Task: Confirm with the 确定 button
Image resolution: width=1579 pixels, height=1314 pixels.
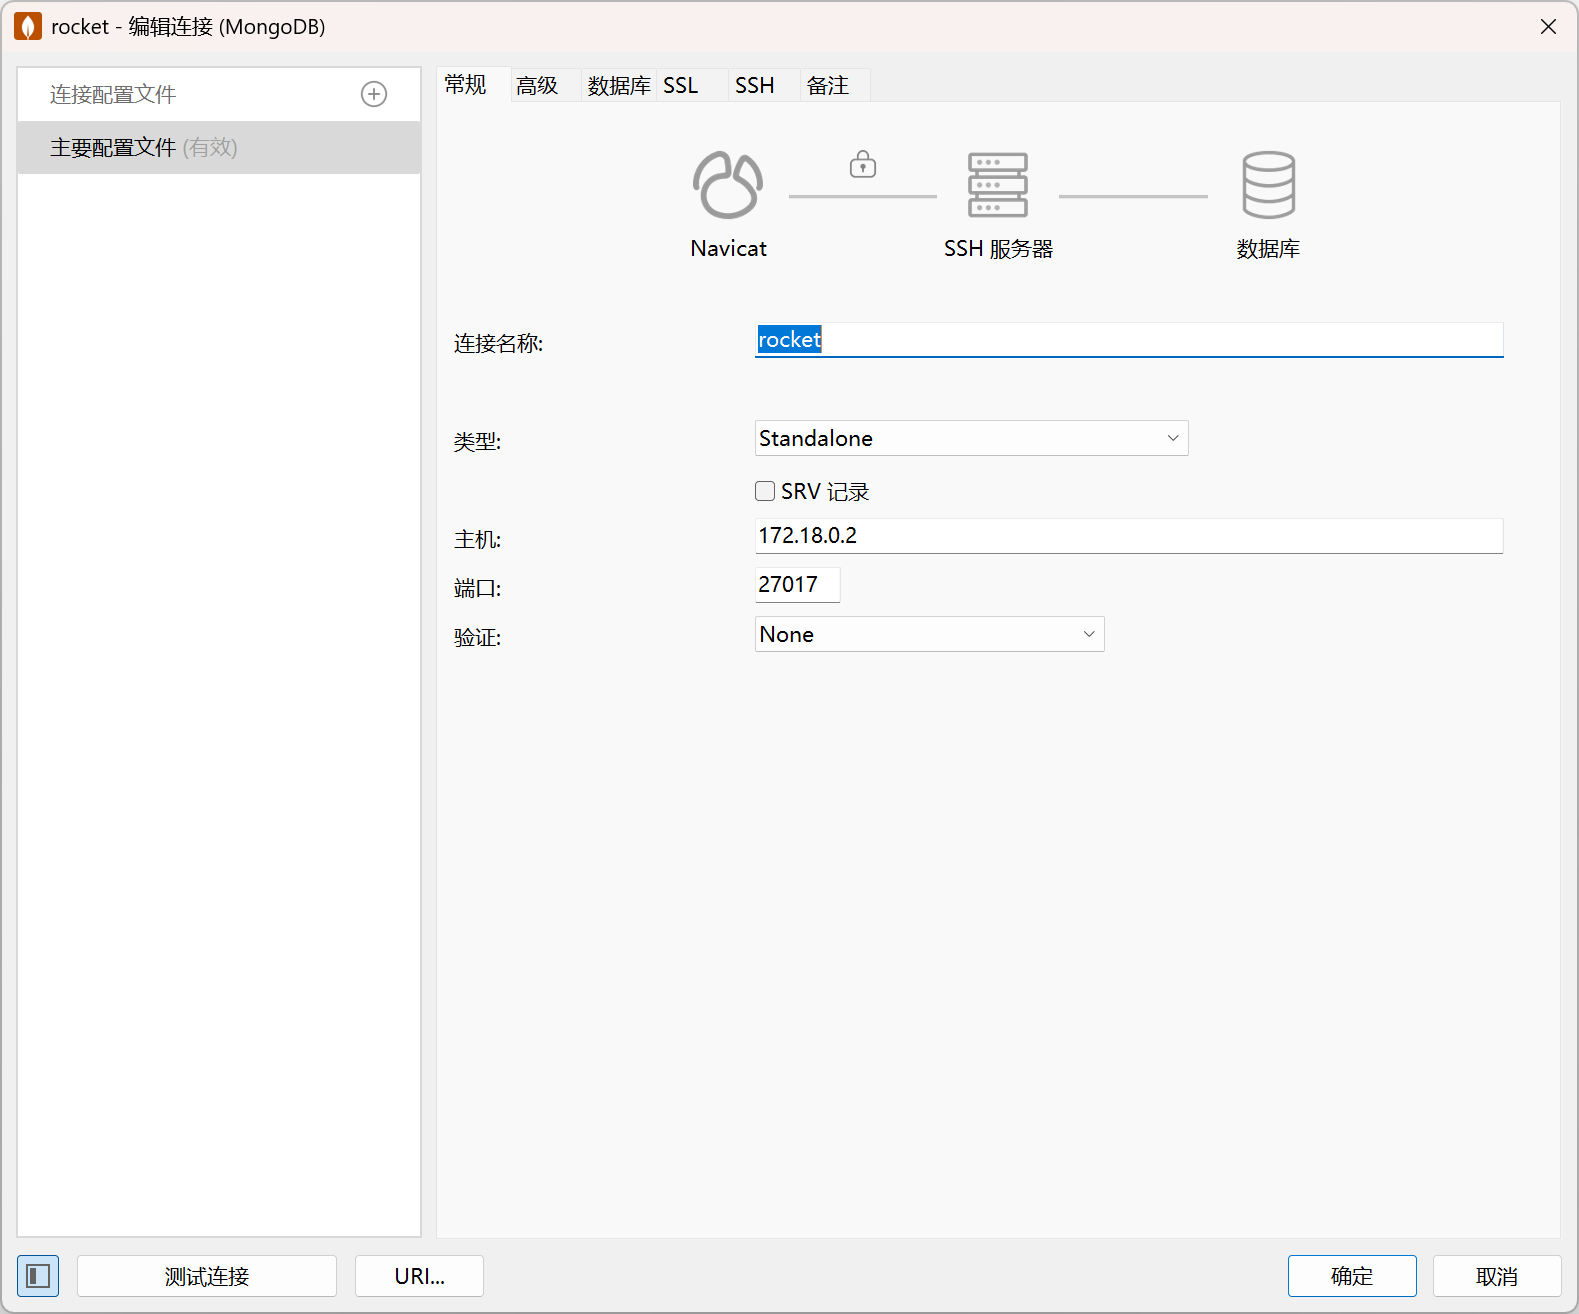Action: (1352, 1276)
